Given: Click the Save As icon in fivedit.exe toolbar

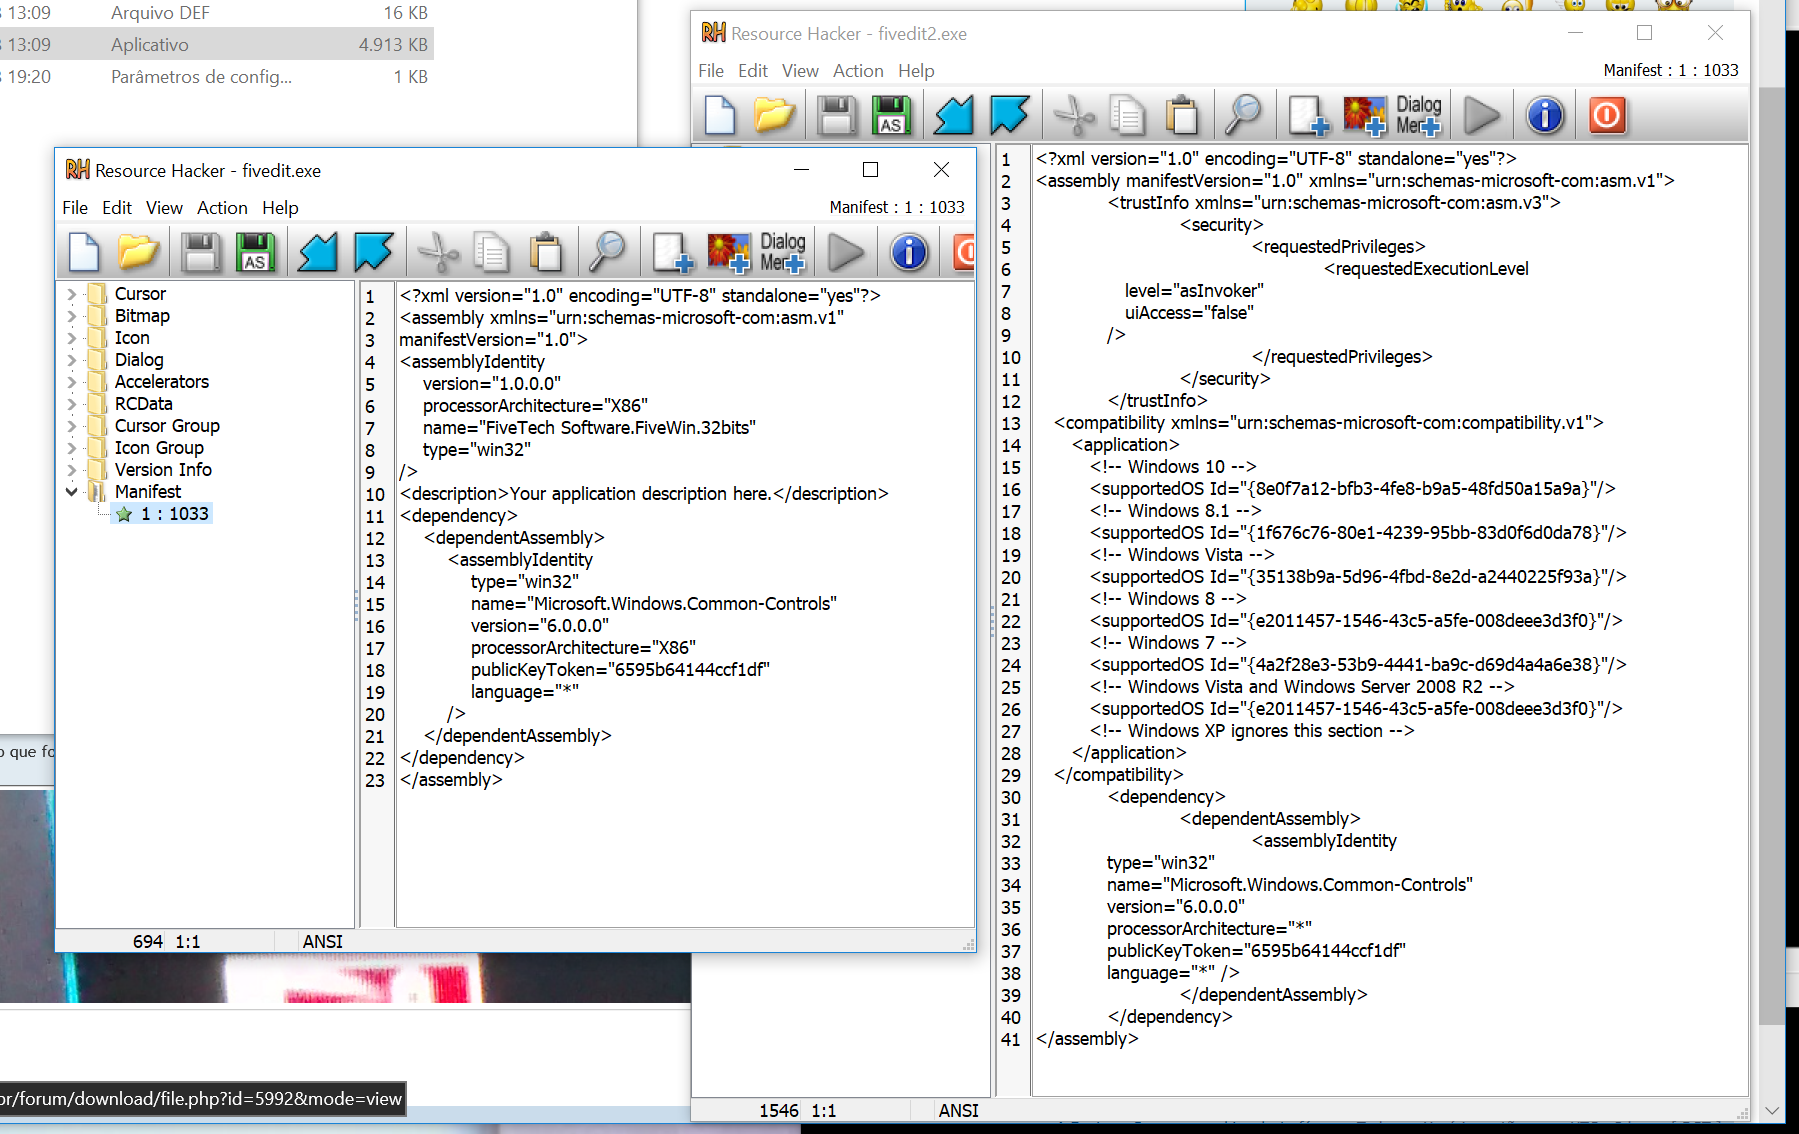Looking at the screenshot, I should (x=255, y=252).
